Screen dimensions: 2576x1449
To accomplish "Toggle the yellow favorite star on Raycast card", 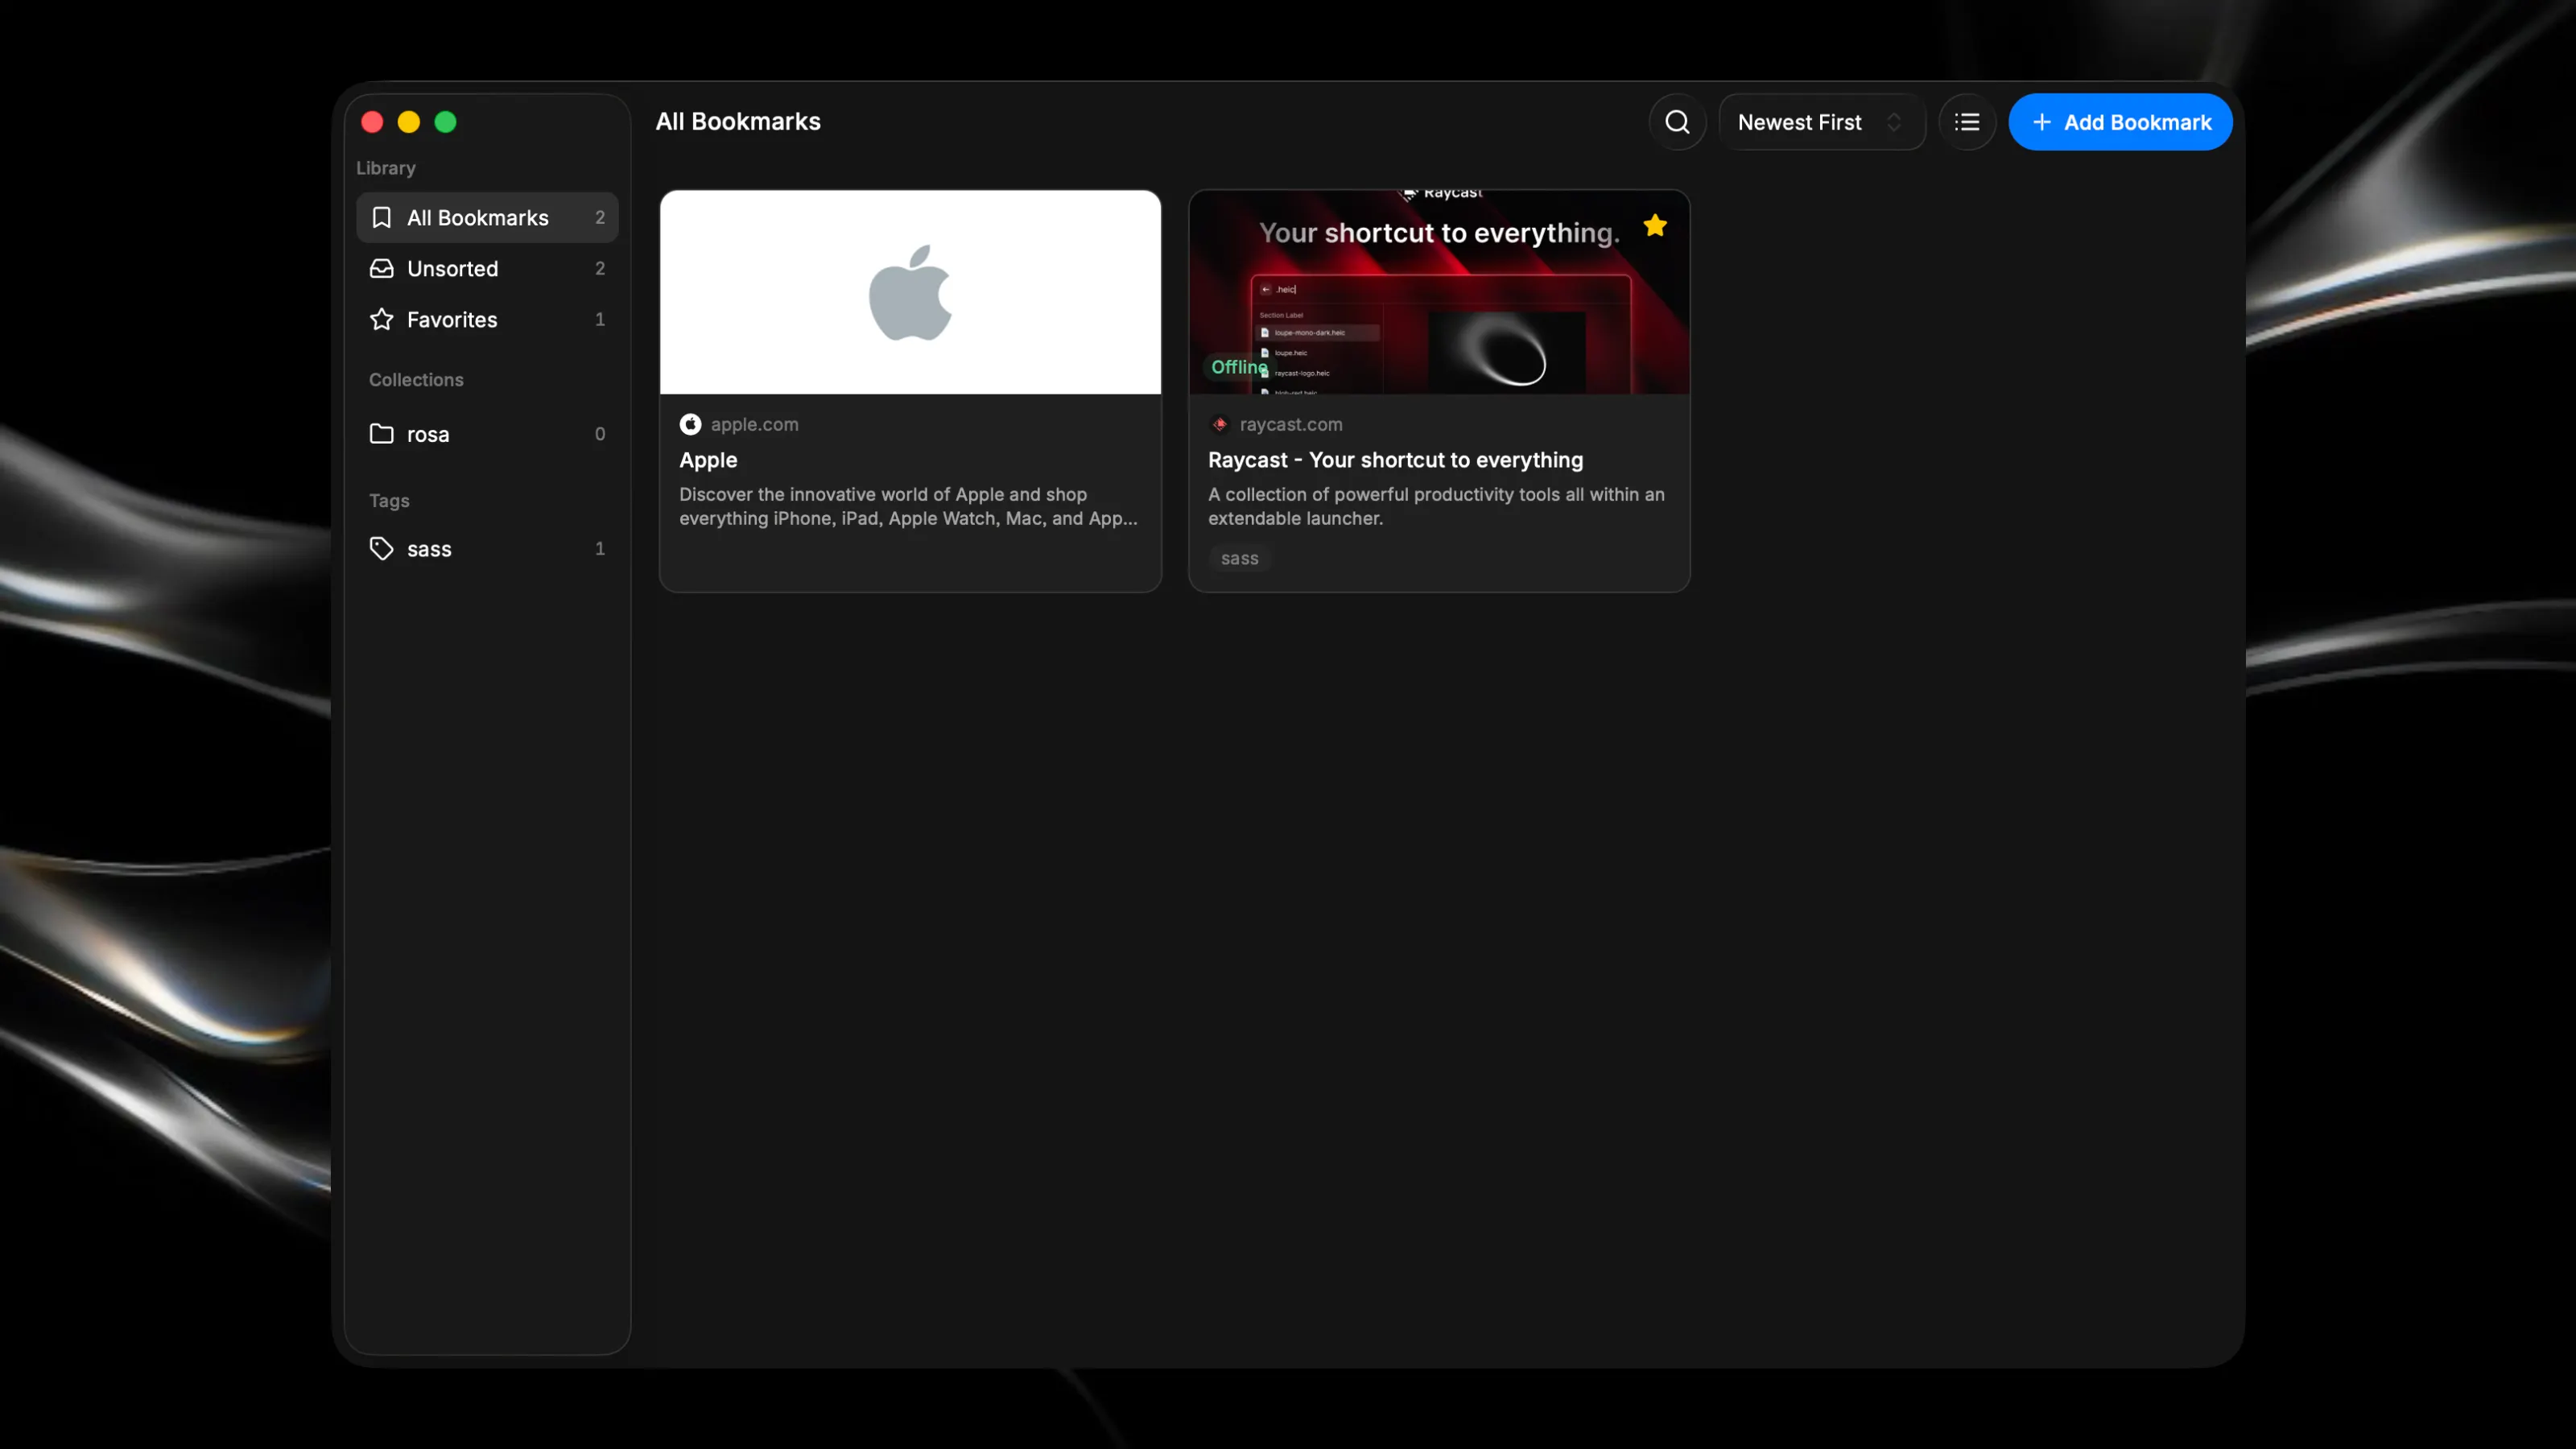I will point(1655,226).
